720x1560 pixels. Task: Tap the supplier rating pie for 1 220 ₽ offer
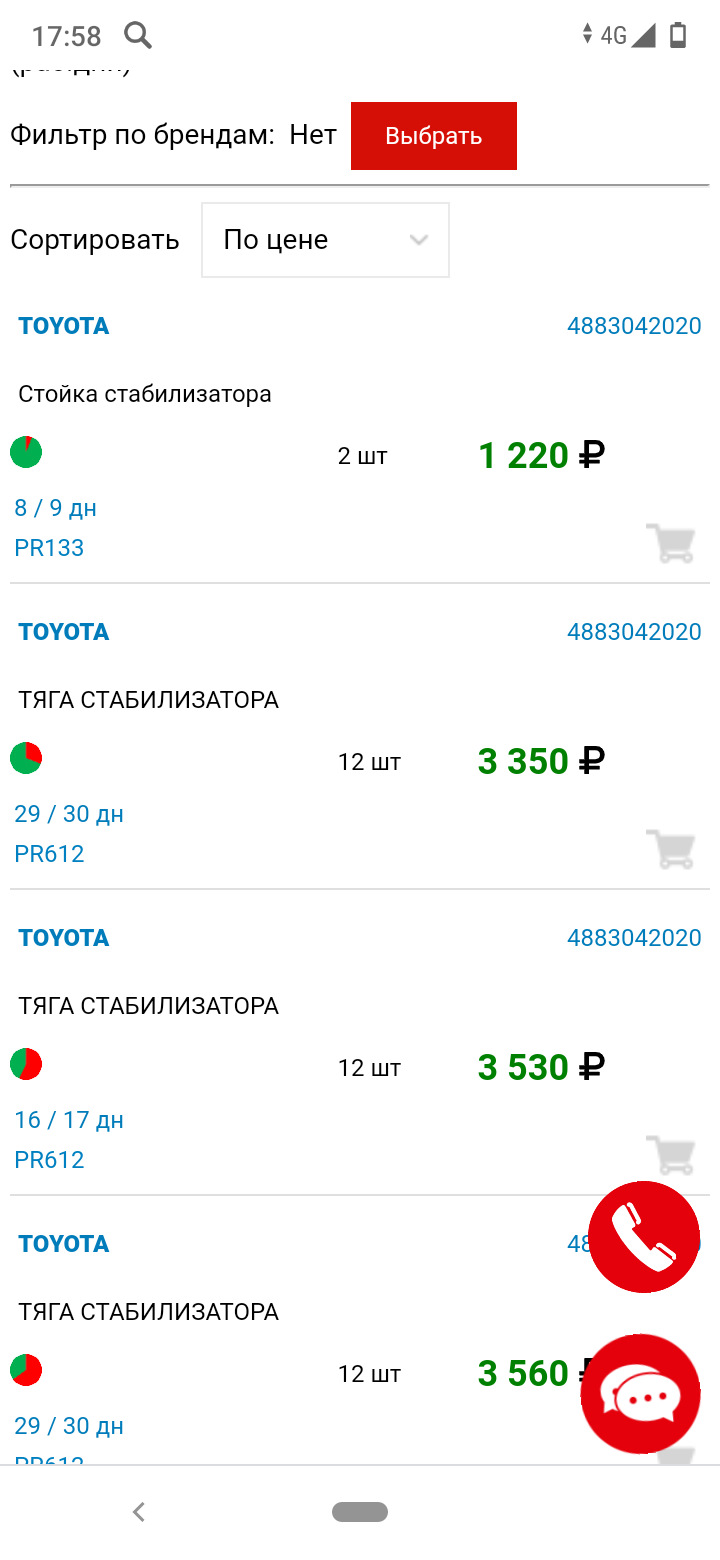(x=26, y=452)
